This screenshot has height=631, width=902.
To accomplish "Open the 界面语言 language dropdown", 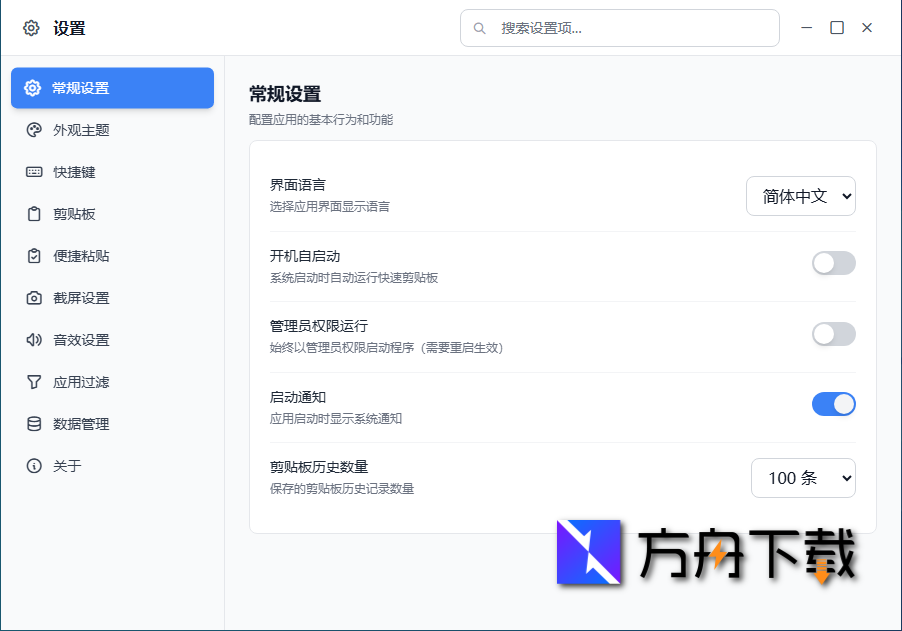I will 800,196.
